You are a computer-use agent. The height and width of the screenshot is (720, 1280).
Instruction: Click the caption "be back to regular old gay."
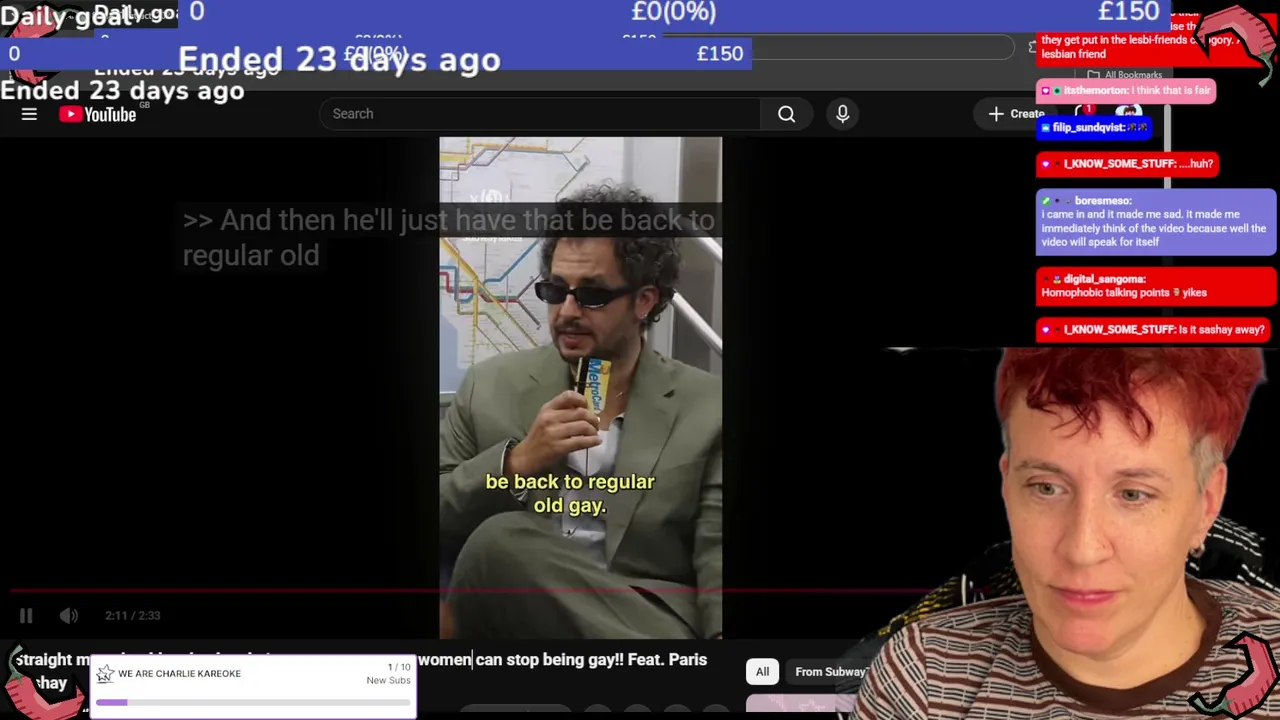[570, 494]
